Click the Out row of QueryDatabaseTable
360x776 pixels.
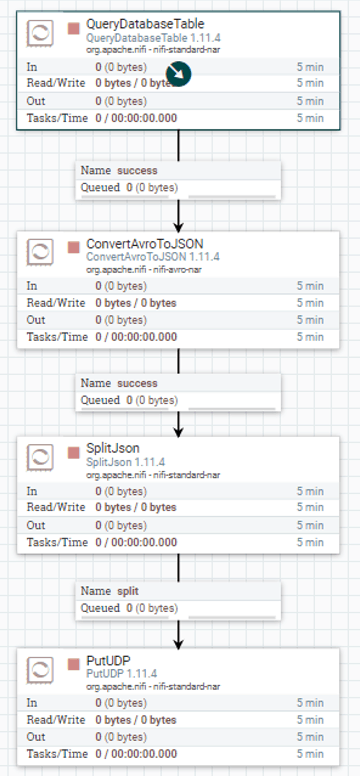[x=178, y=101]
